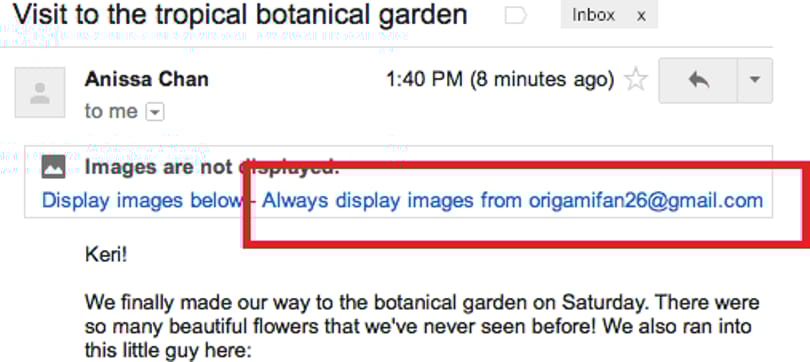Image resolution: width=810 pixels, height=362 pixels.
Task: Click the 1:40 PM timestamp
Action: click(425, 80)
